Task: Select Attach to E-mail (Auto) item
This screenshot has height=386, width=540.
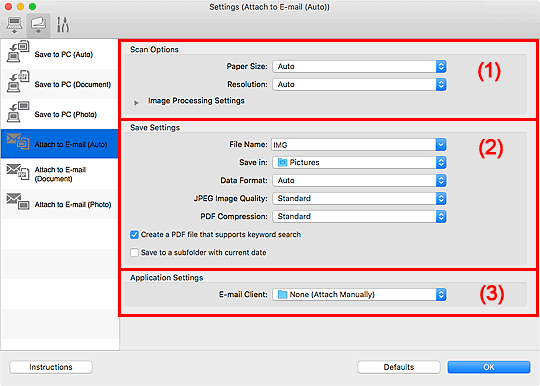Action: pyautogui.click(x=60, y=144)
